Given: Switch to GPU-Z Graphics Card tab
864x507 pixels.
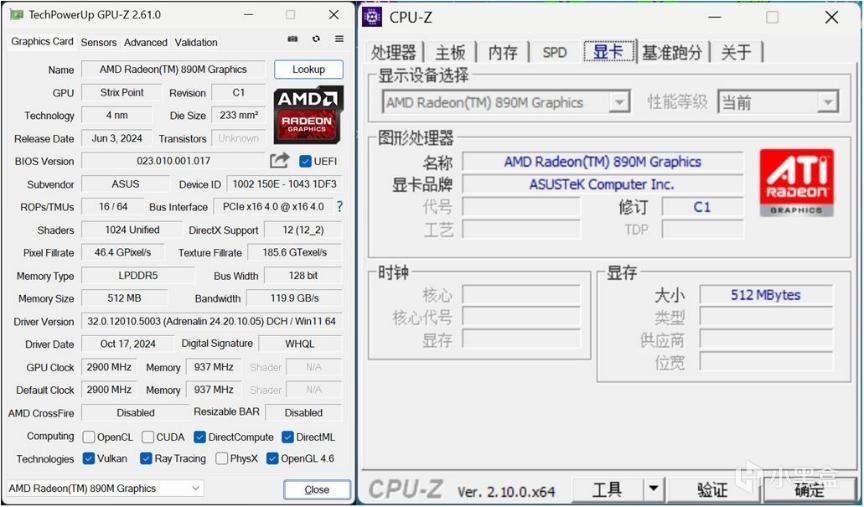Looking at the screenshot, I should 42,41.
